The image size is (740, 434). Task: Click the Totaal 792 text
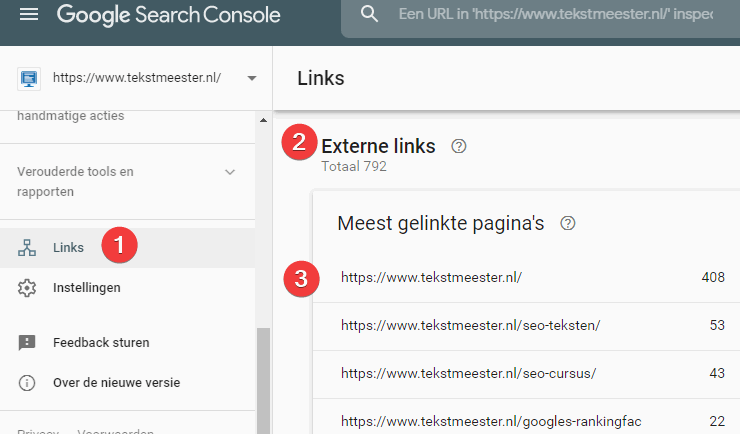point(354,167)
